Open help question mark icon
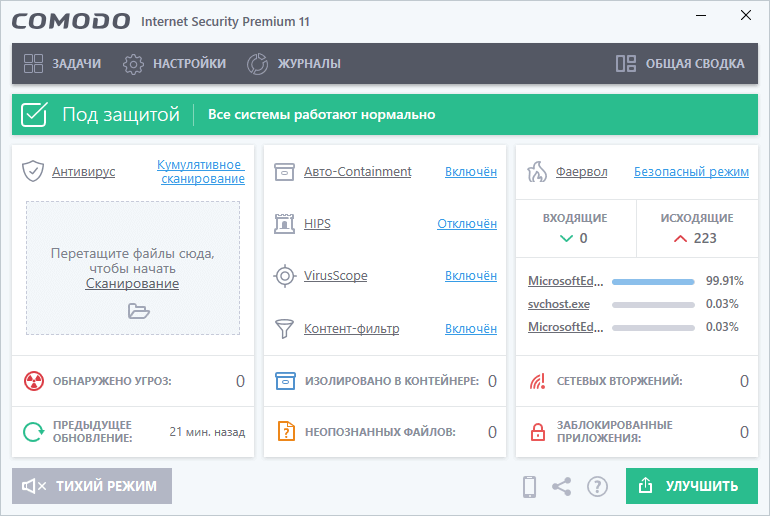This screenshot has width=770, height=516. point(597,486)
